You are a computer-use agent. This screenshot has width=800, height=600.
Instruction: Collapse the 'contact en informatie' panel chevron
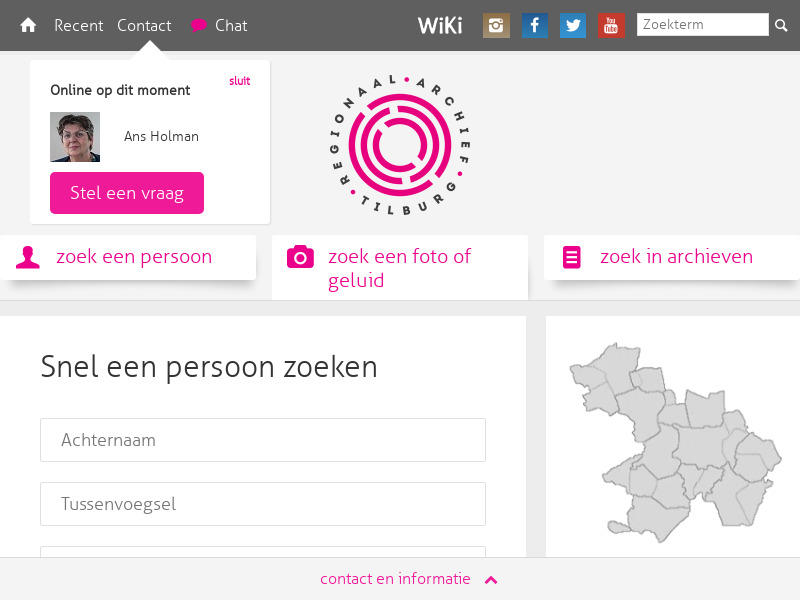click(489, 578)
